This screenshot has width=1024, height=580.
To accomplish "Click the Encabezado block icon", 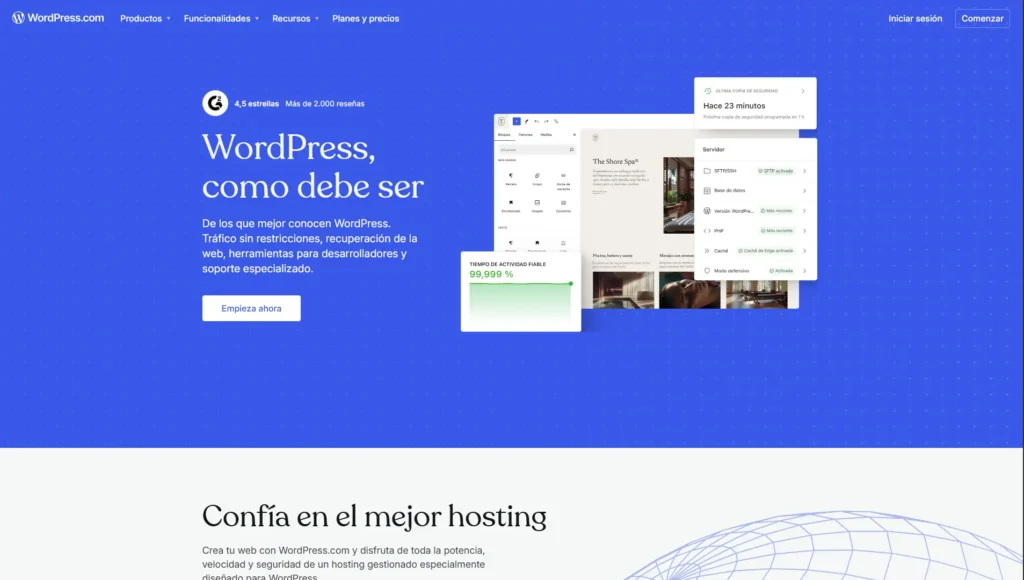I will (511, 202).
